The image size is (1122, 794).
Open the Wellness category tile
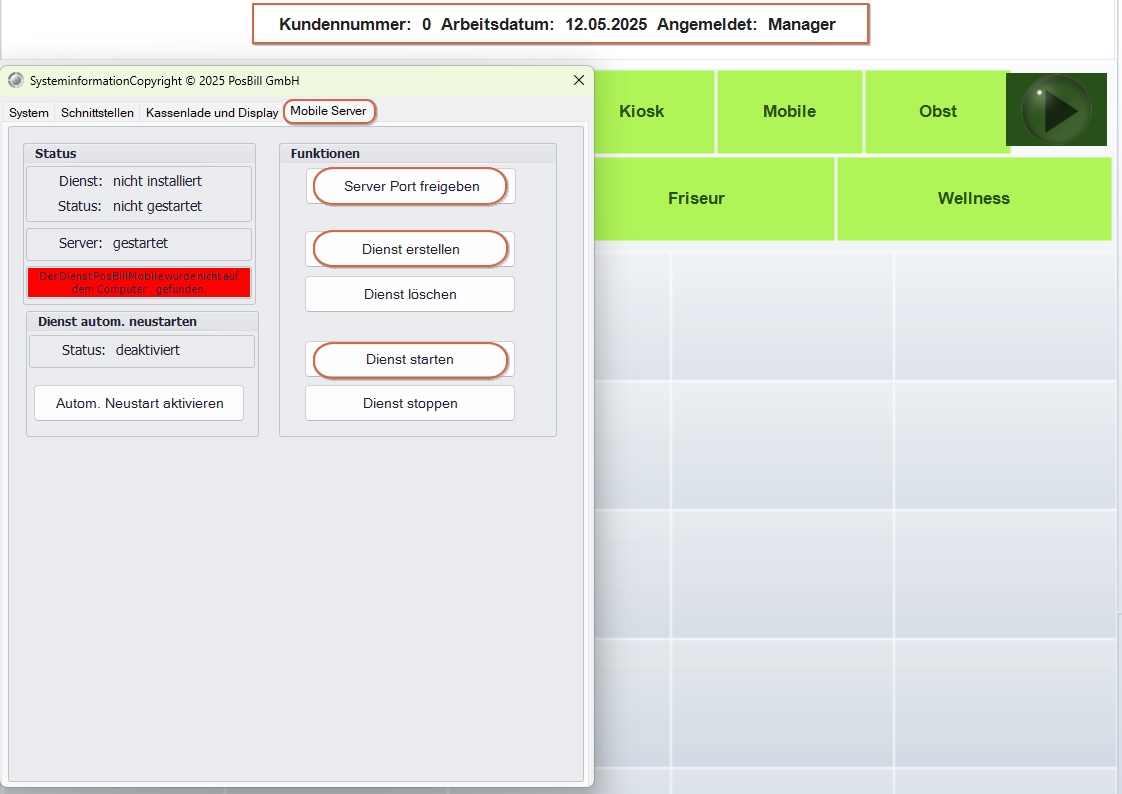pyautogui.click(x=973, y=198)
